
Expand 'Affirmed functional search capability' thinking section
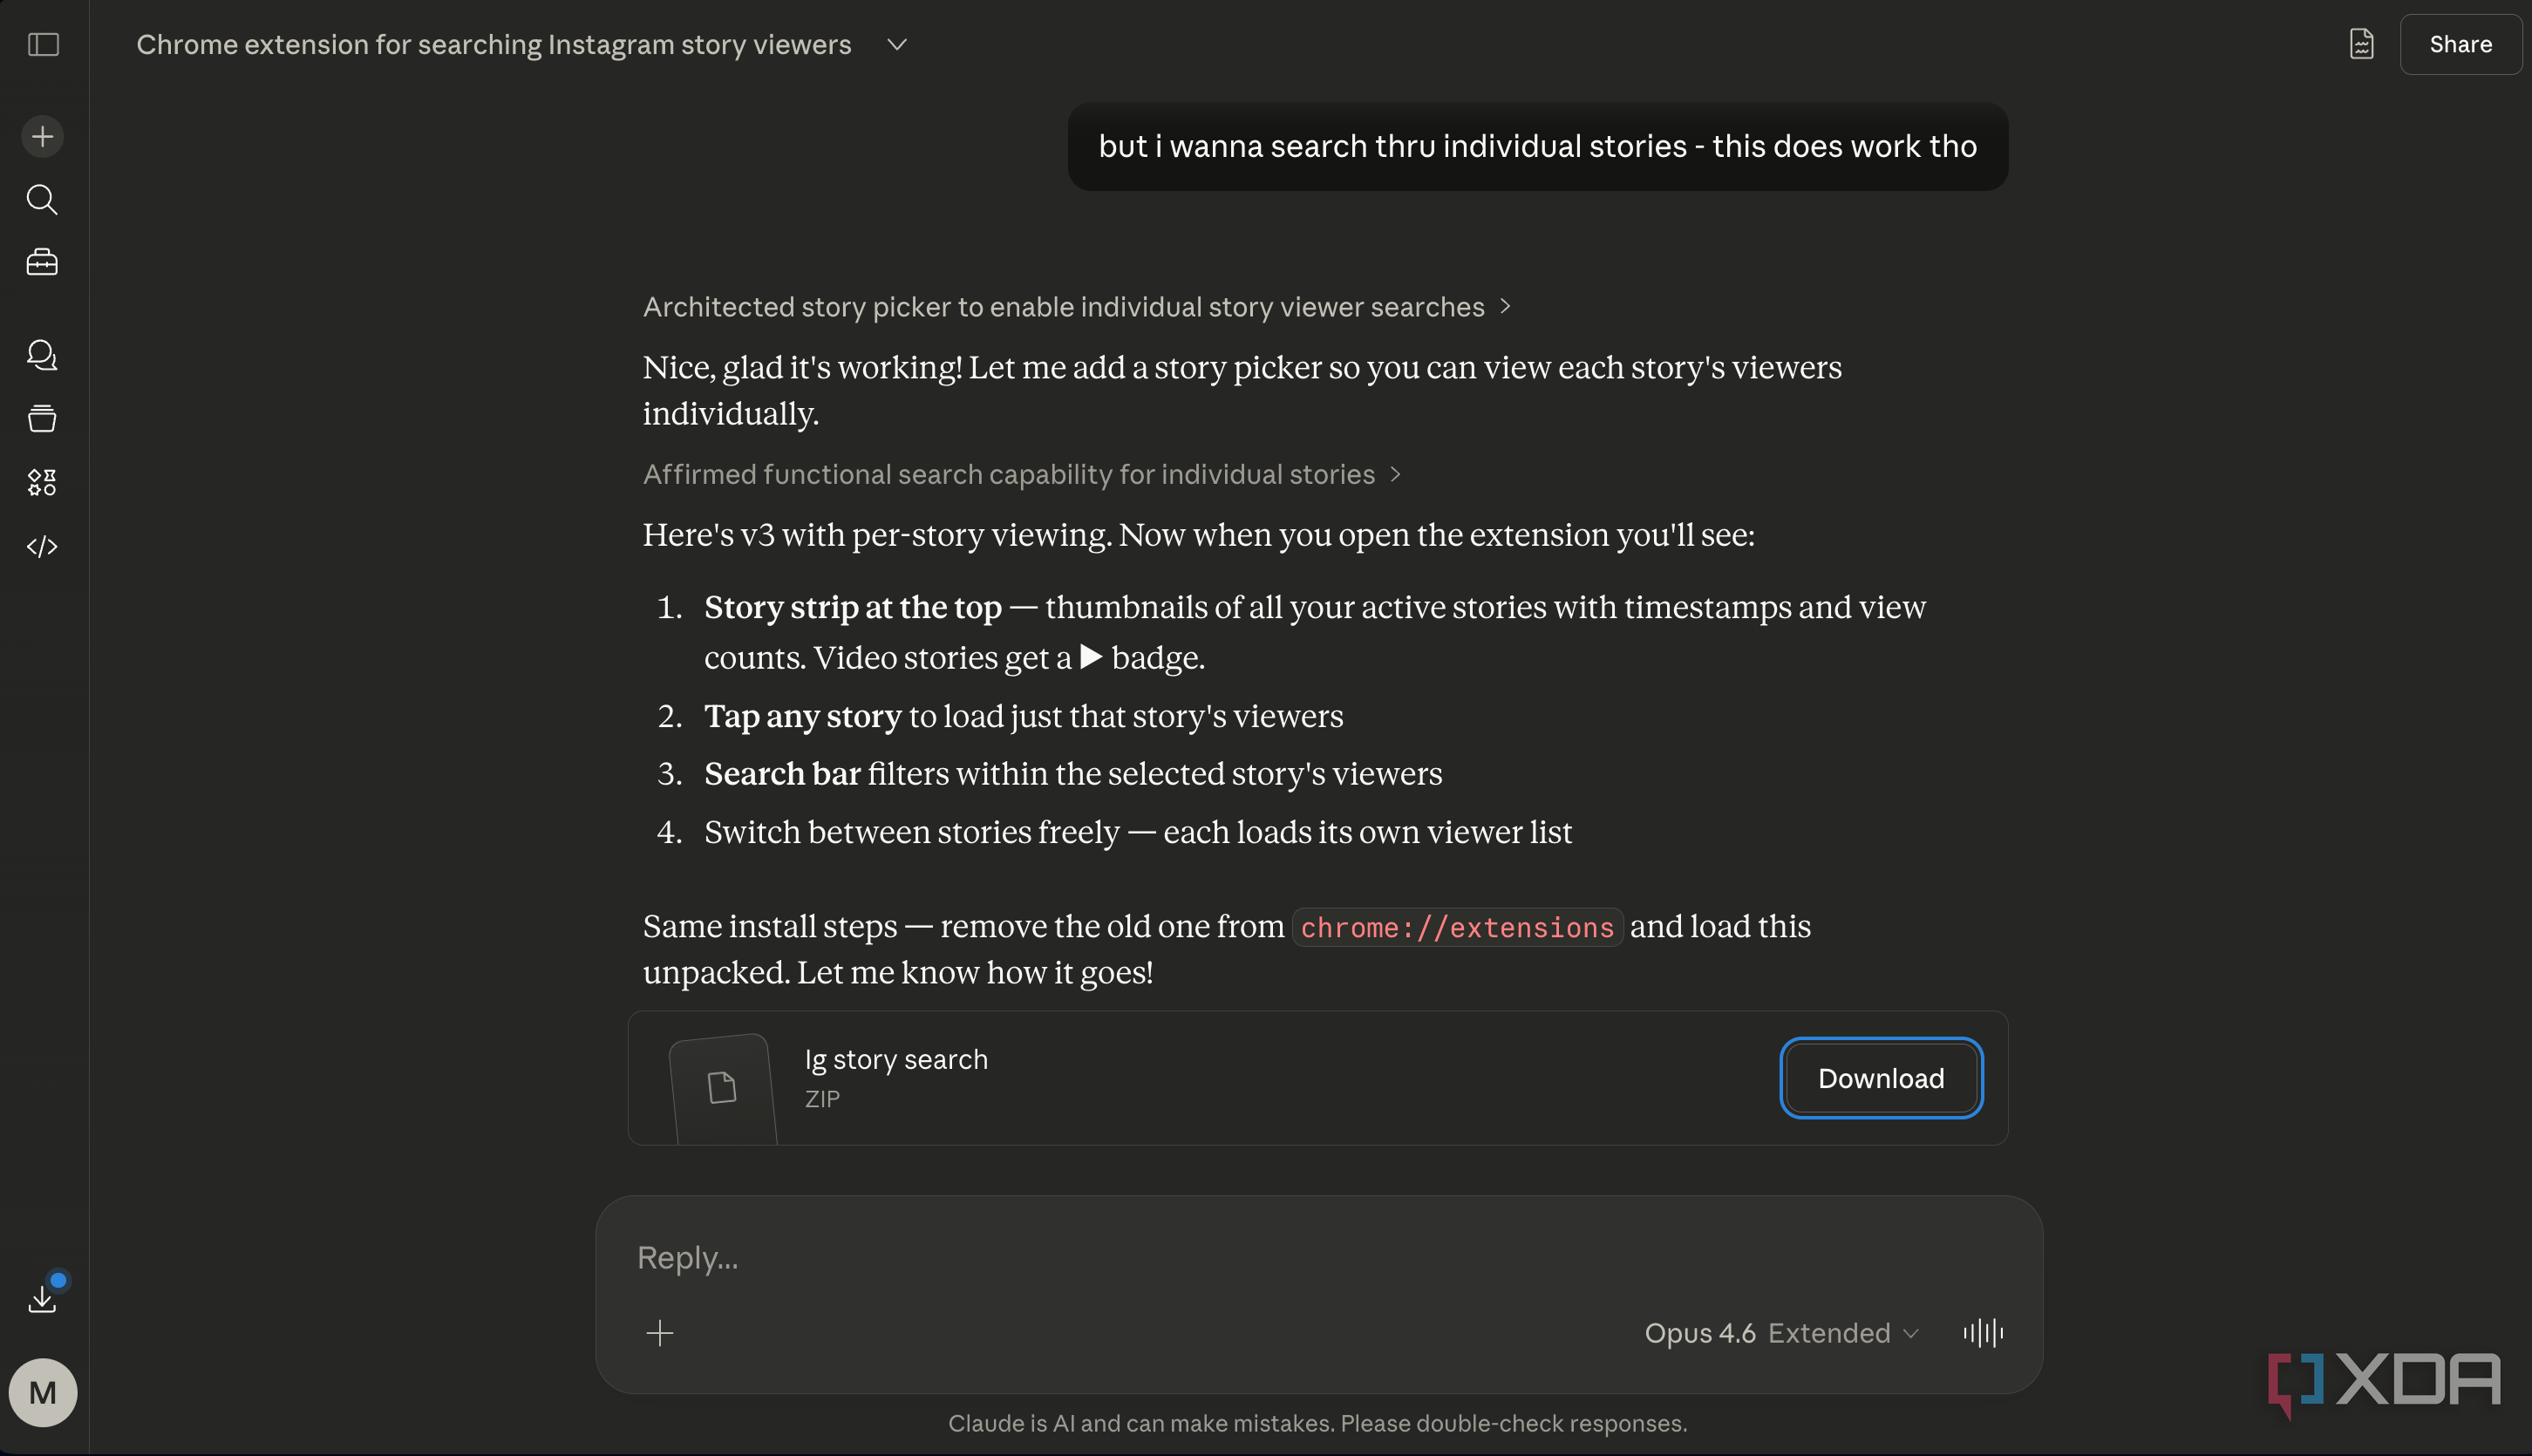point(1021,474)
